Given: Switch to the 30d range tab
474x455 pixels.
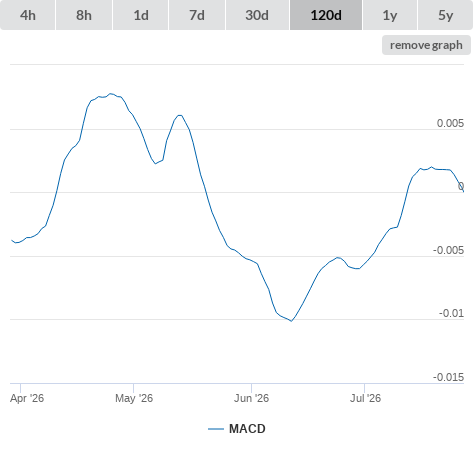Looking at the screenshot, I should click(257, 15).
